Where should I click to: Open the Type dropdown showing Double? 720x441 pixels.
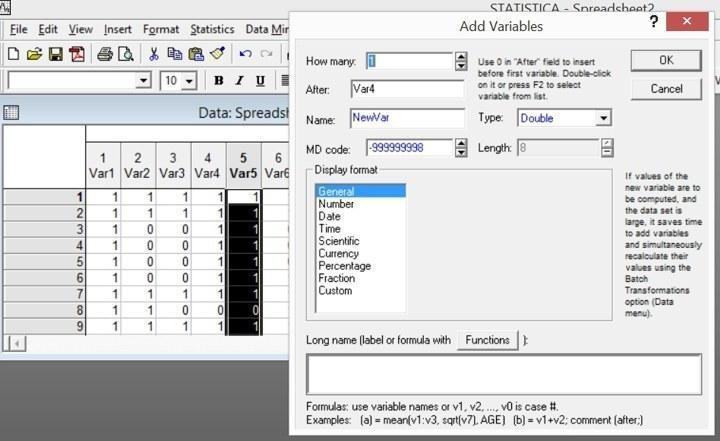click(564, 118)
